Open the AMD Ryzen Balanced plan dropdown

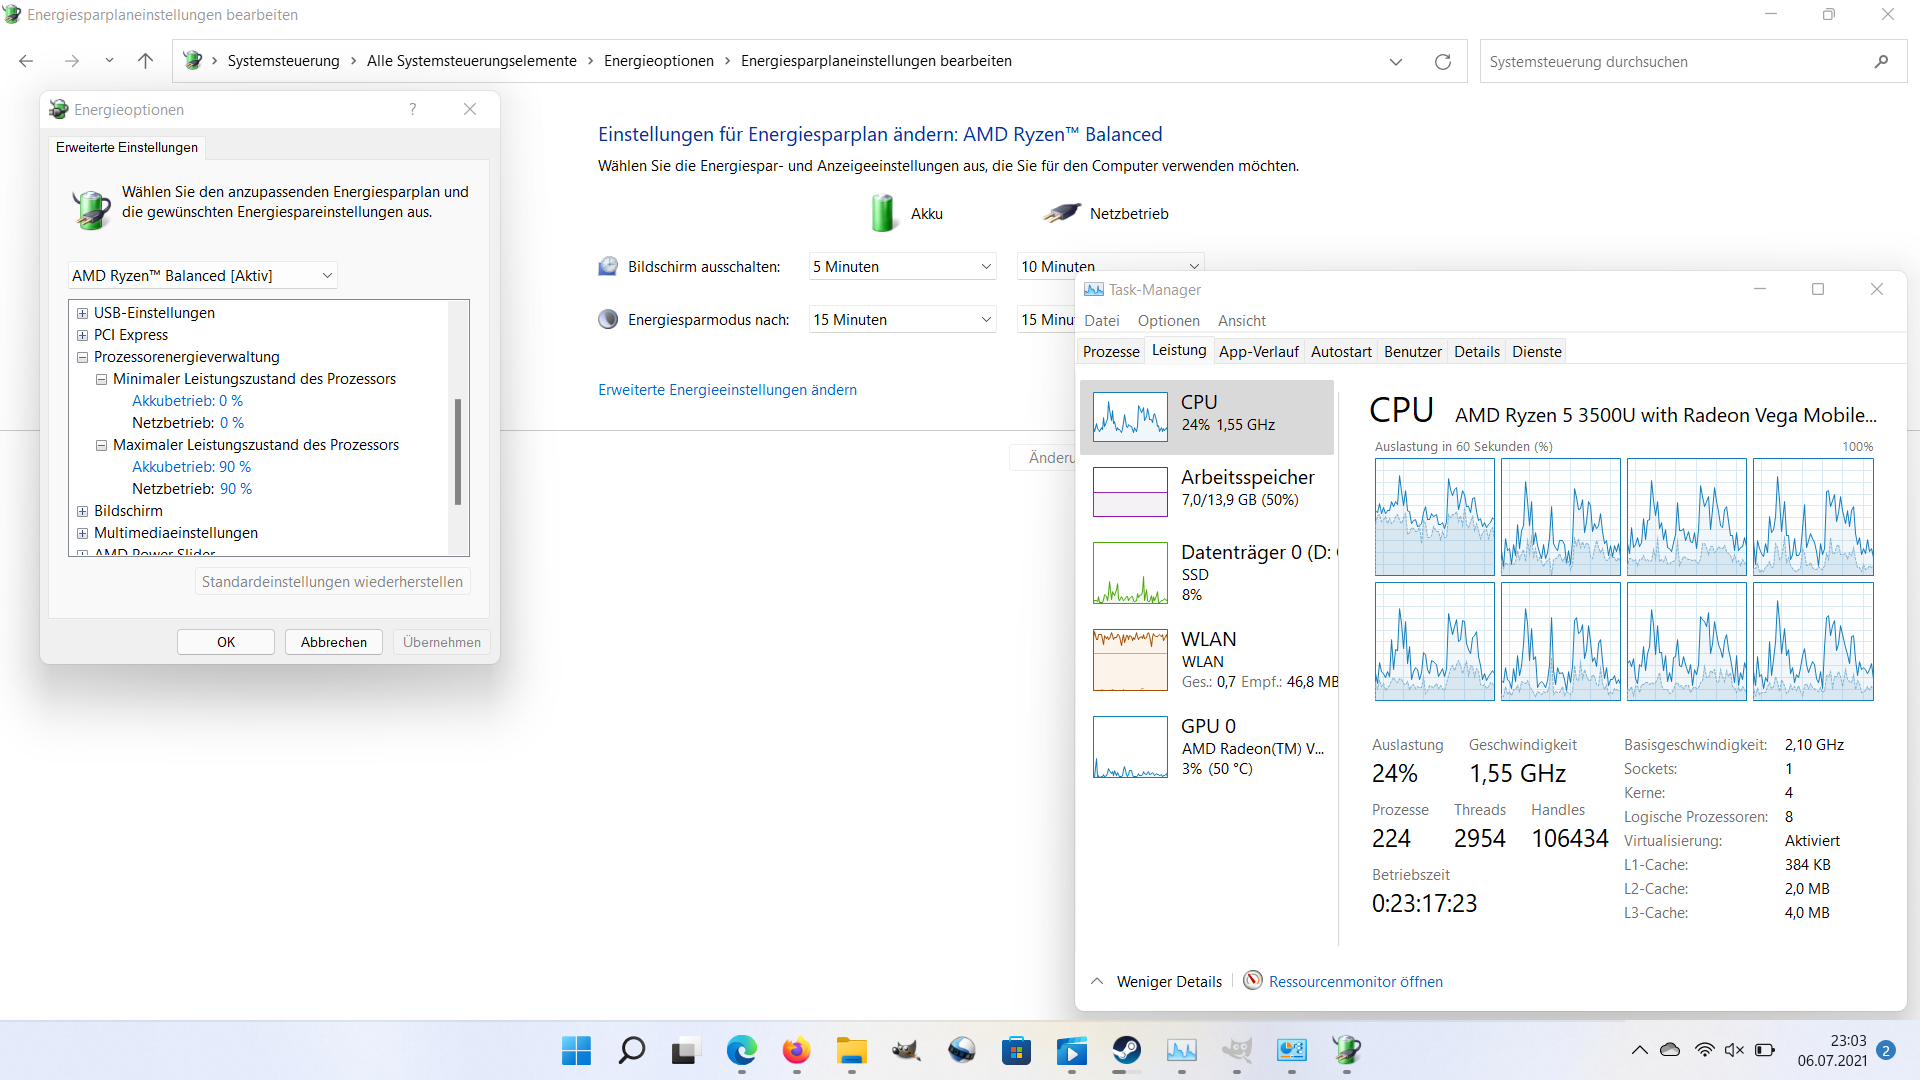click(203, 276)
